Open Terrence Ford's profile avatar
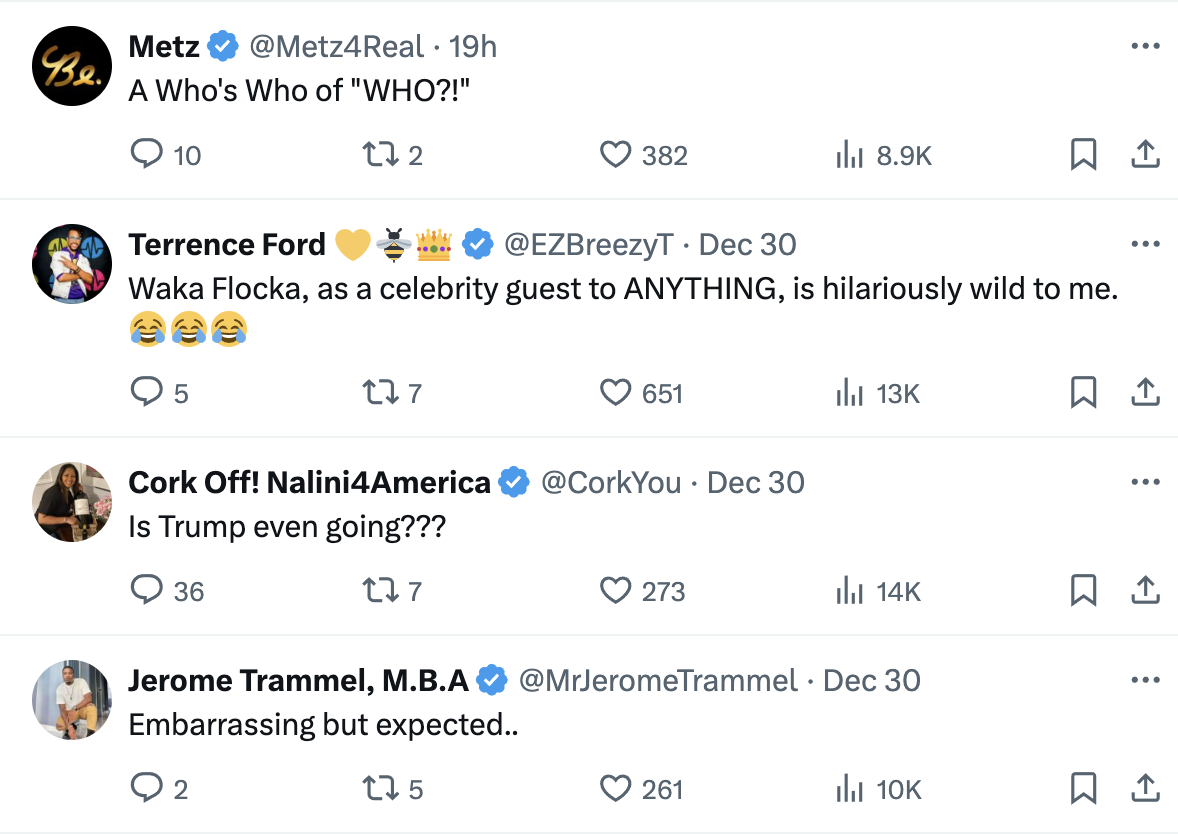1178x834 pixels. [x=72, y=264]
